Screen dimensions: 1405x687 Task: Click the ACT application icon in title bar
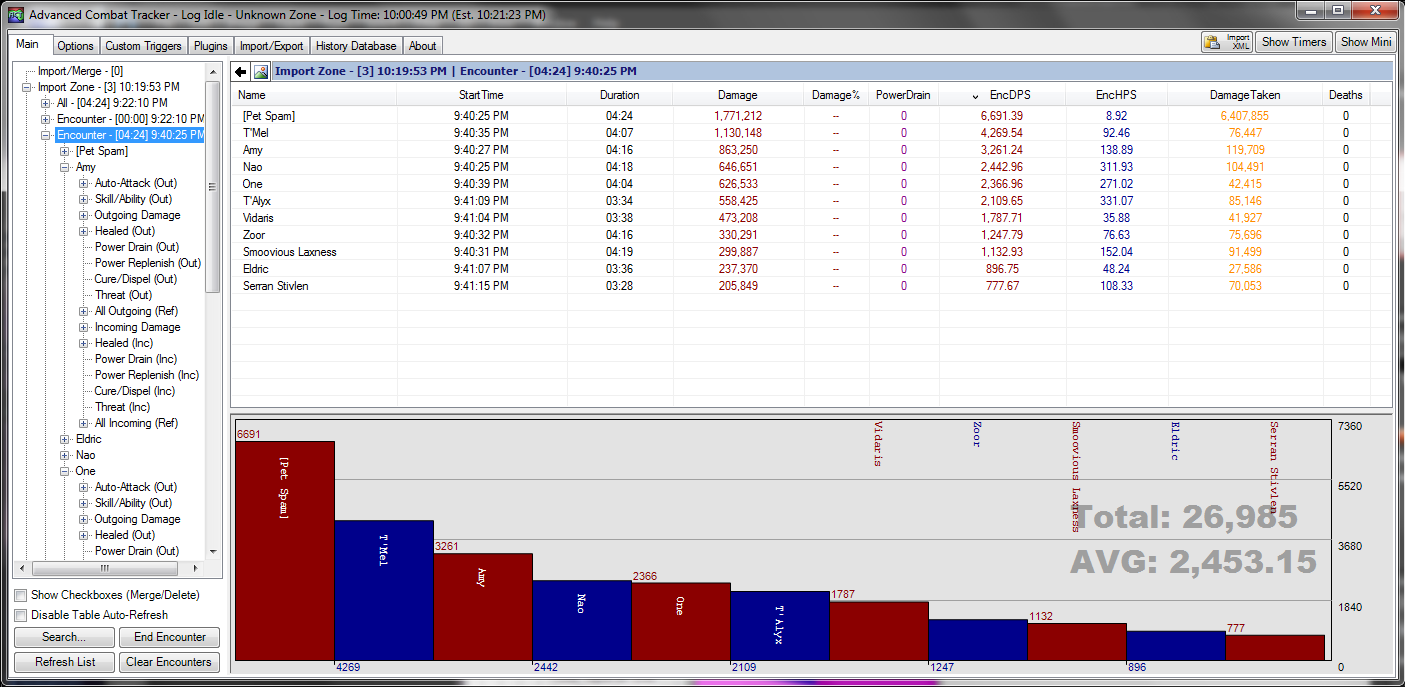tap(15, 14)
